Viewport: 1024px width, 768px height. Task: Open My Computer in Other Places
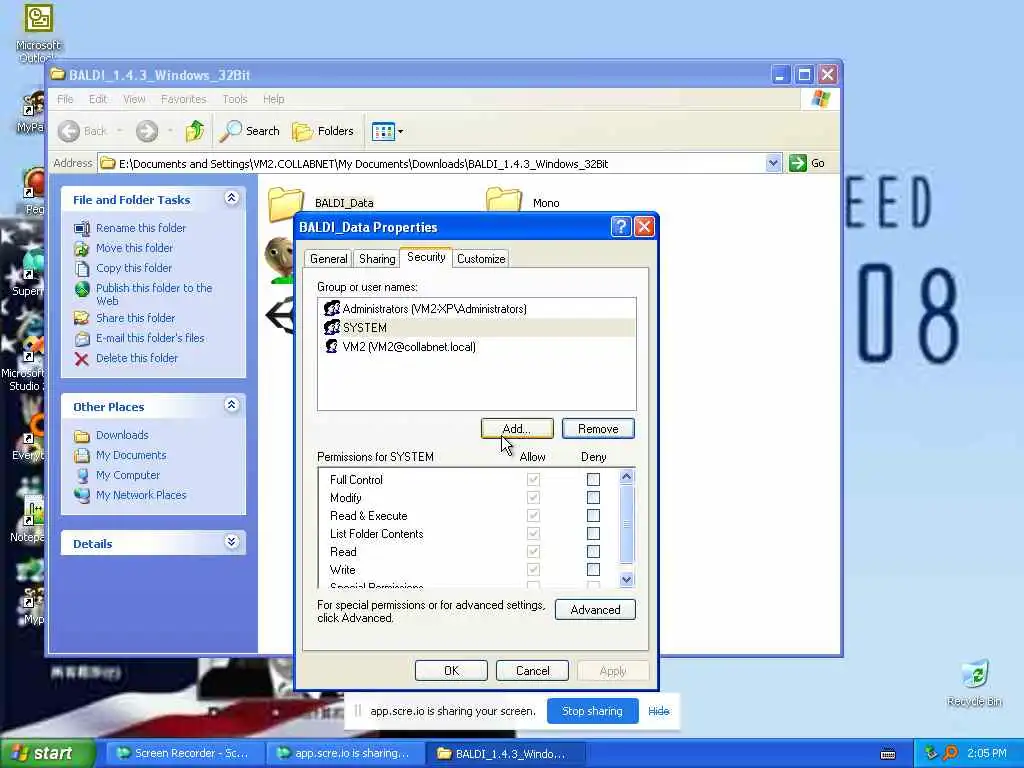(x=127, y=475)
